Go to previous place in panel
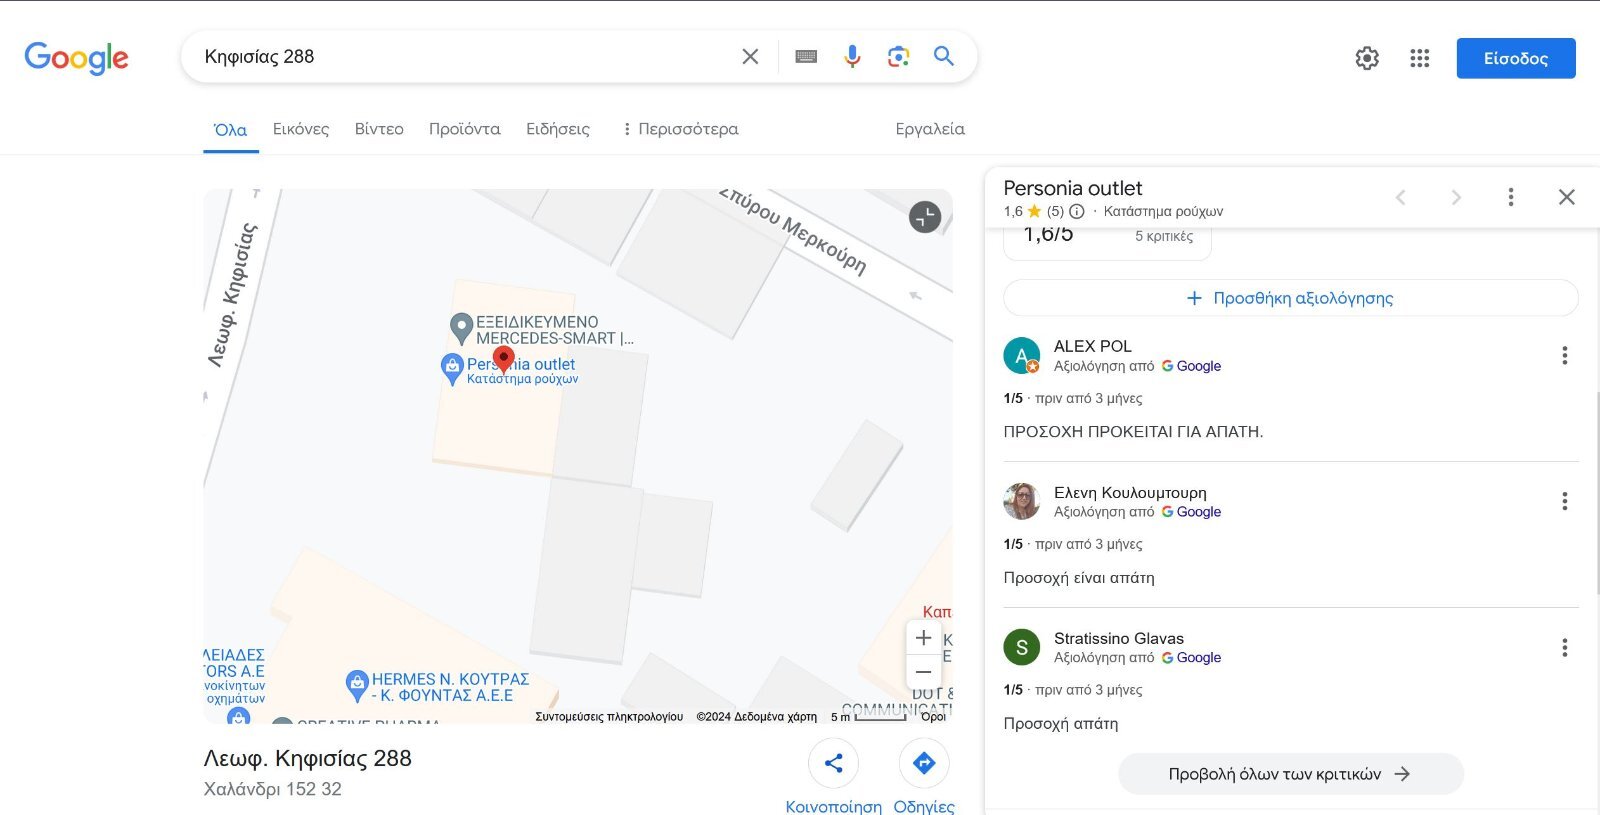Image resolution: width=1600 pixels, height=815 pixels. point(1401,197)
